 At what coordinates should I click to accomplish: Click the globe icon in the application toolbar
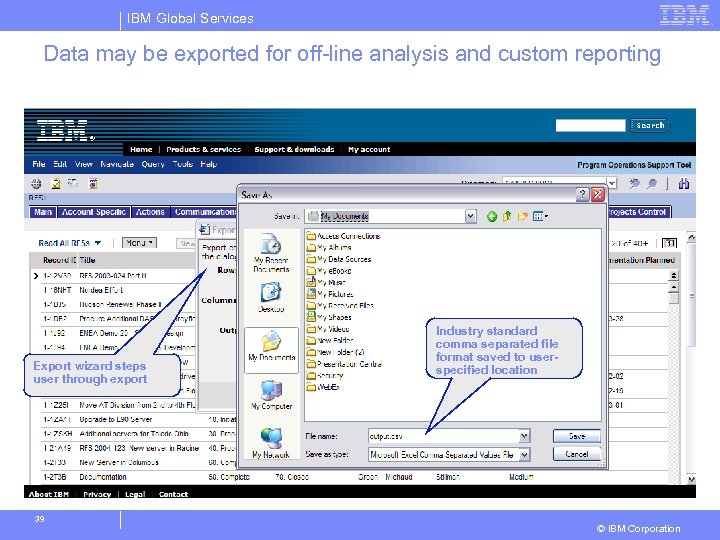tap(36, 184)
